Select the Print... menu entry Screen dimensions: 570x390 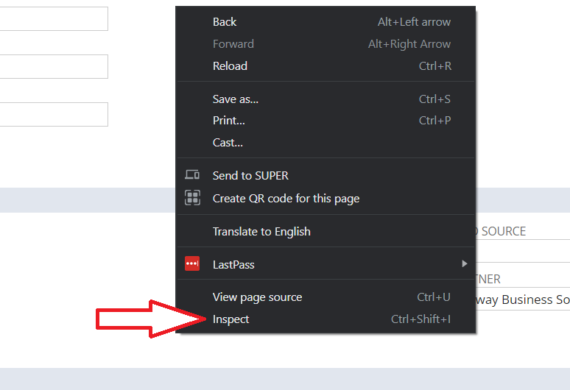(325, 120)
